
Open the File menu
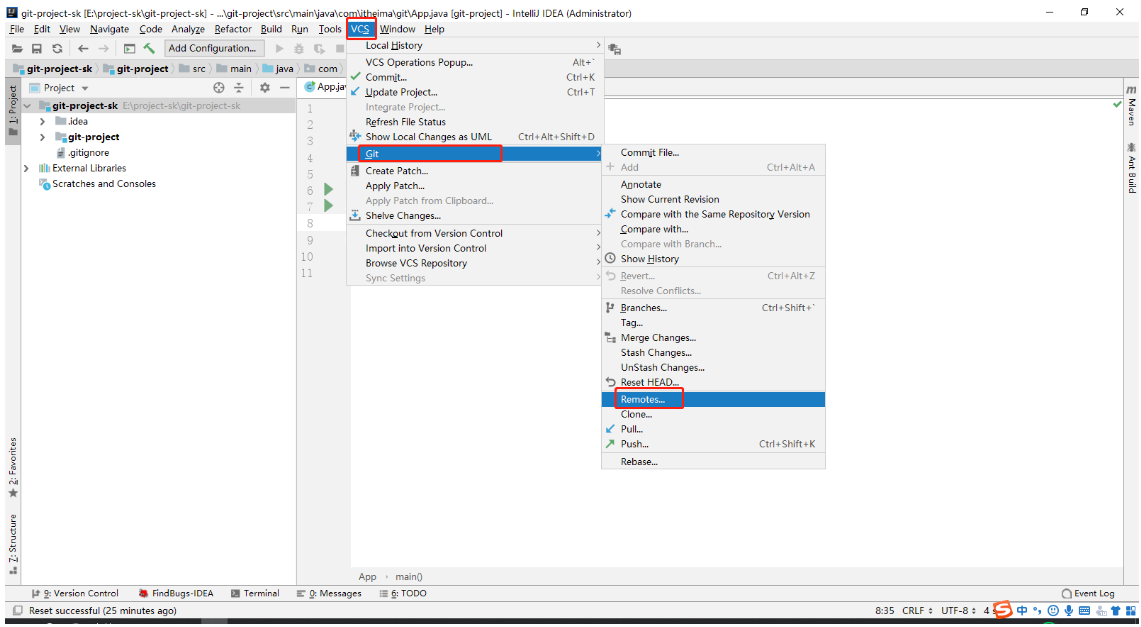click(17, 29)
